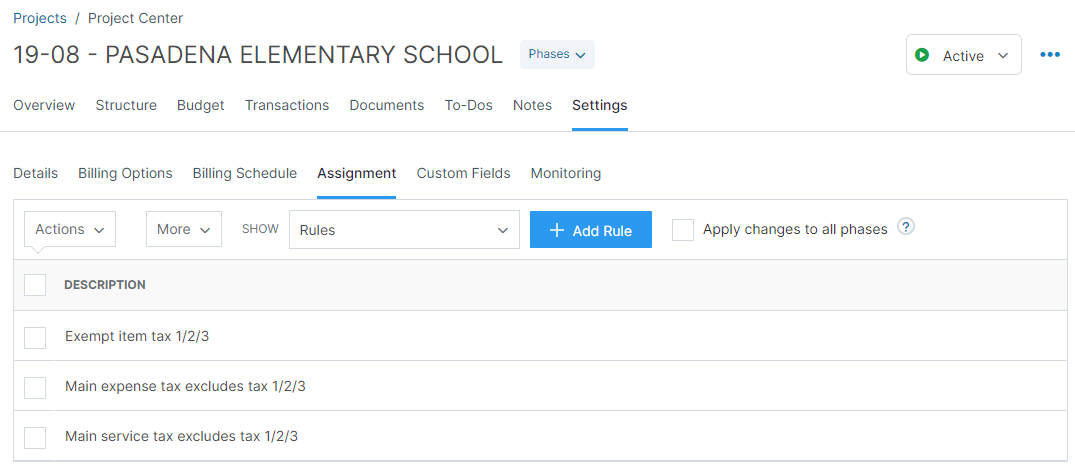Switch to the Transactions tab
1075x472 pixels.
pyautogui.click(x=287, y=106)
